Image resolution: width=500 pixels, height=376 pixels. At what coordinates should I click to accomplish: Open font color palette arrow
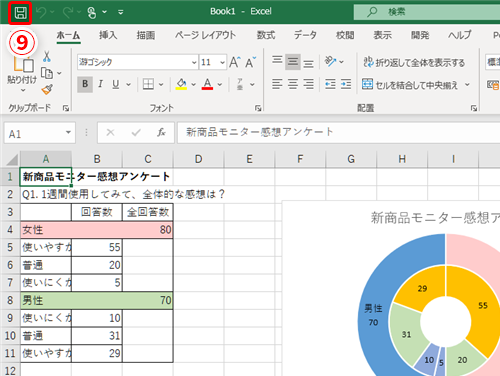[x=220, y=85]
